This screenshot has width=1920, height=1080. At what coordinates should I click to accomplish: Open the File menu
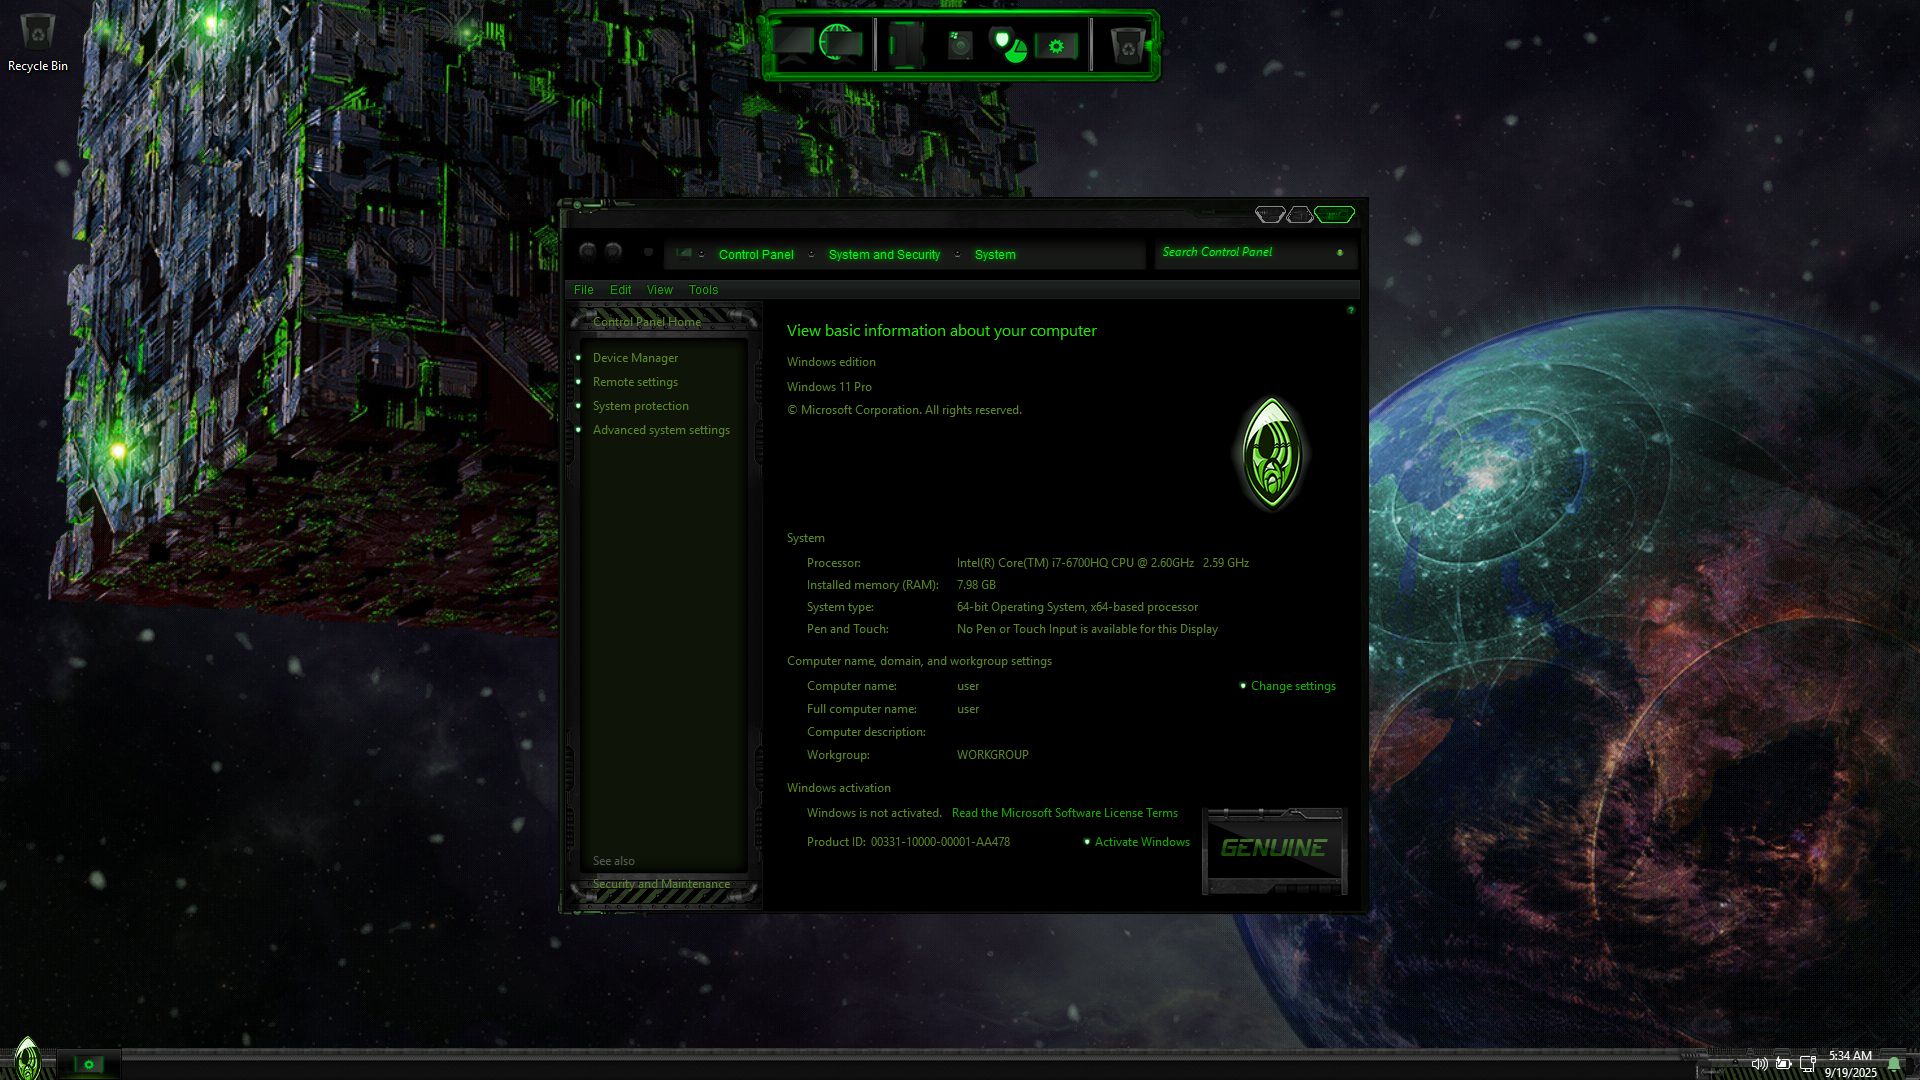click(583, 290)
